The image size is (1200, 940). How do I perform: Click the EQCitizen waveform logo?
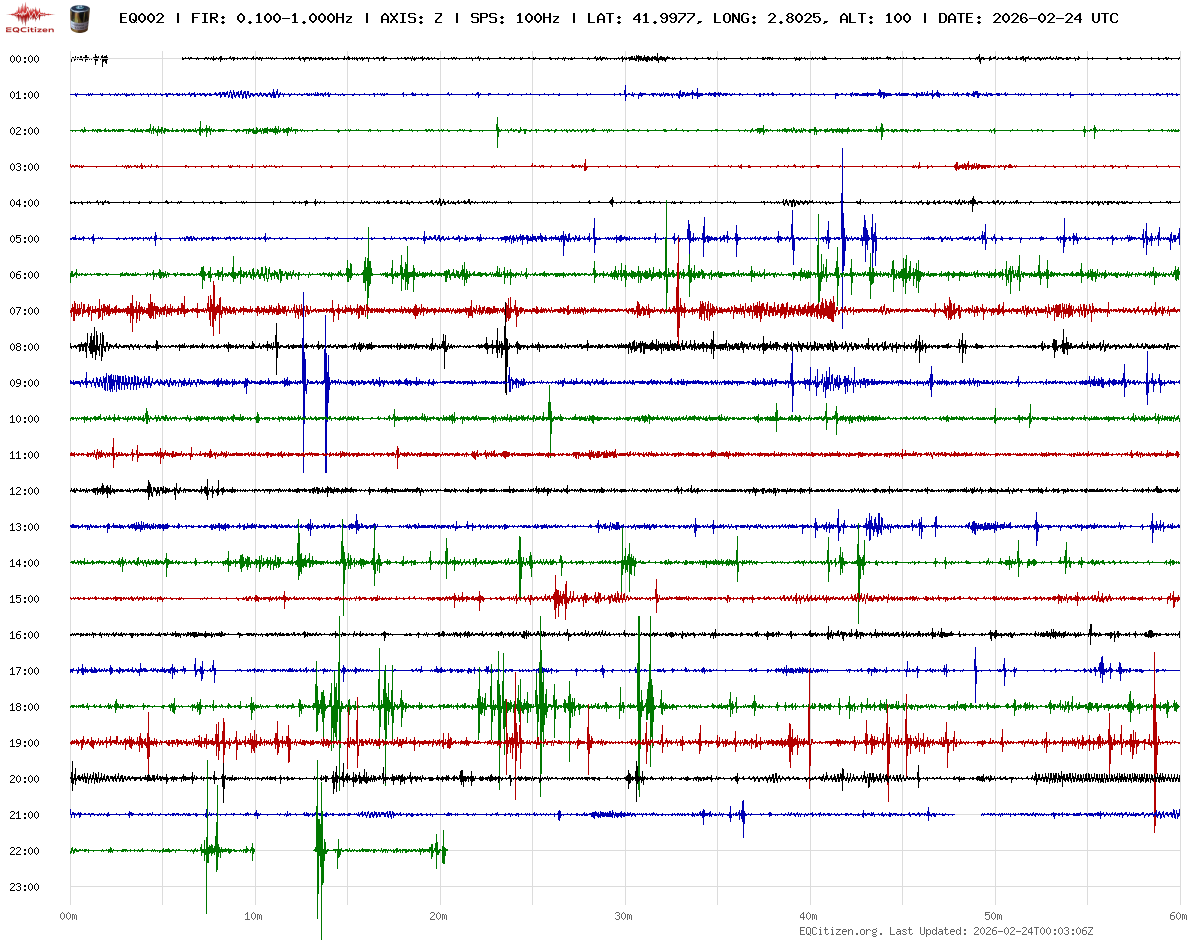(27, 16)
